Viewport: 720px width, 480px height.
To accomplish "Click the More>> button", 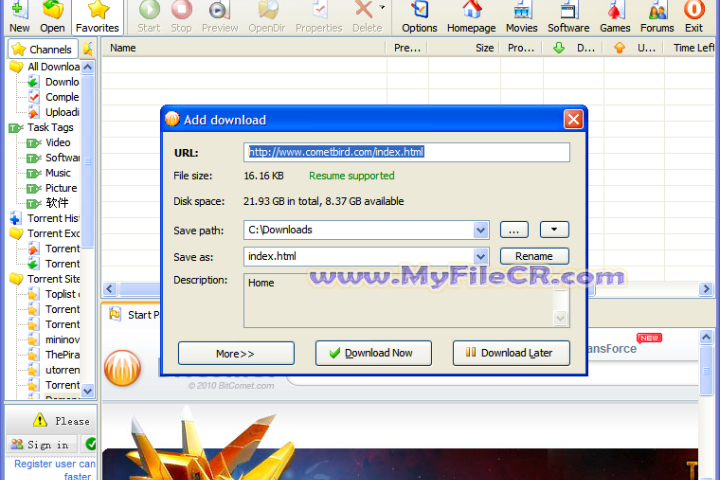I will point(236,353).
